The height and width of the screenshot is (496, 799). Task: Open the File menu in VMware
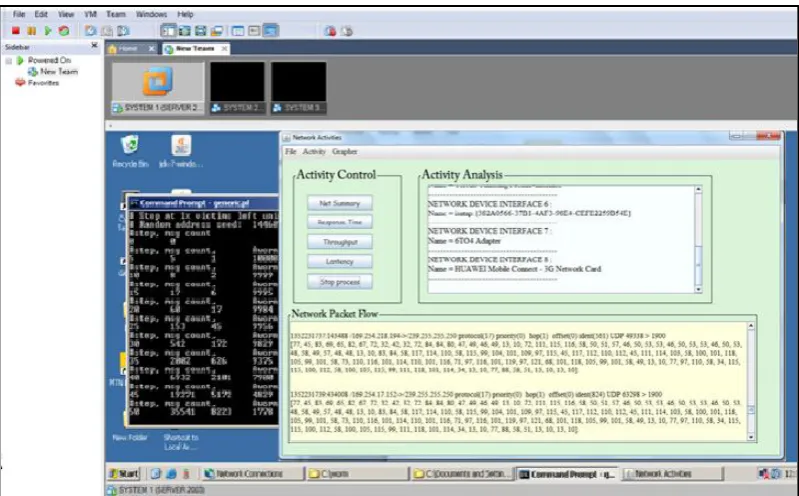(x=19, y=14)
